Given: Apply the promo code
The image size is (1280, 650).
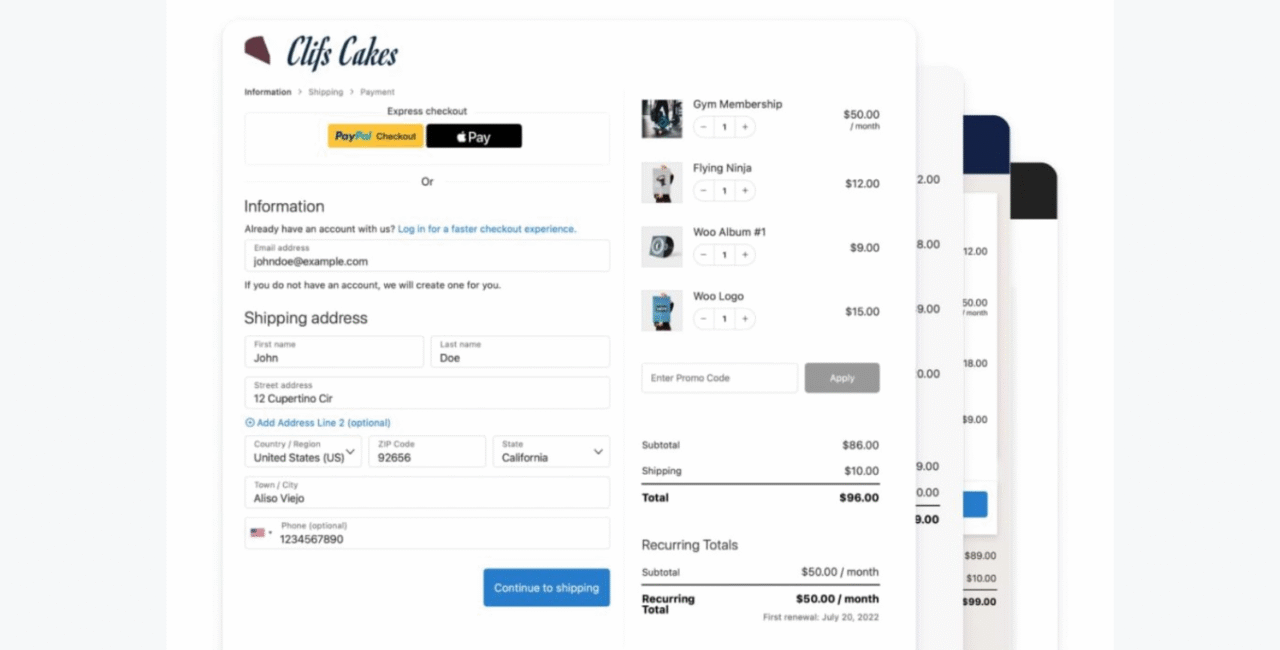Looking at the screenshot, I should pyautogui.click(x=842, y=378).
